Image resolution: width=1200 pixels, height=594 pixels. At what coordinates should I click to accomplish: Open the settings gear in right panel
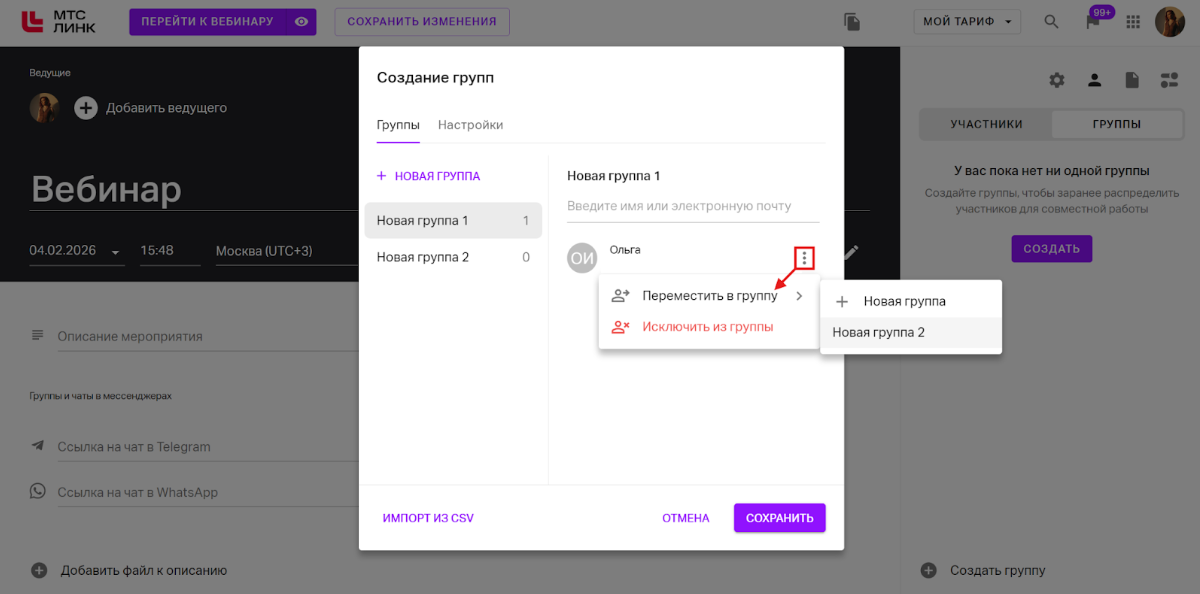click(1057, 80)
